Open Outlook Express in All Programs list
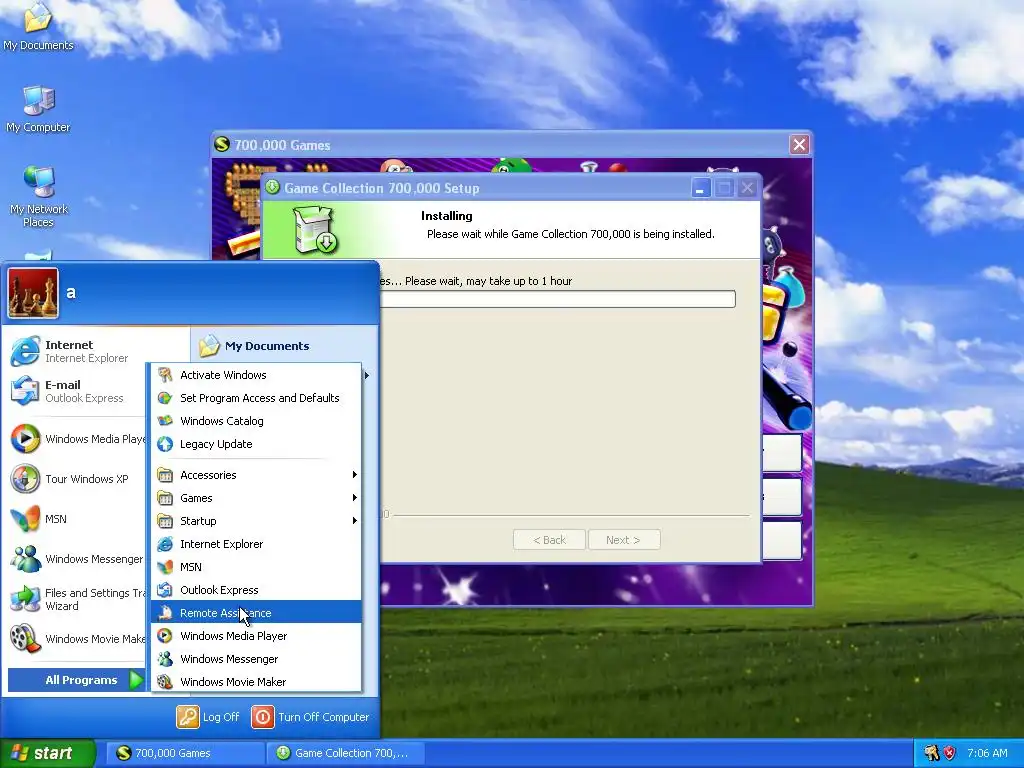This screenshot has width=1024, height=768. click(x=256, y=590)
